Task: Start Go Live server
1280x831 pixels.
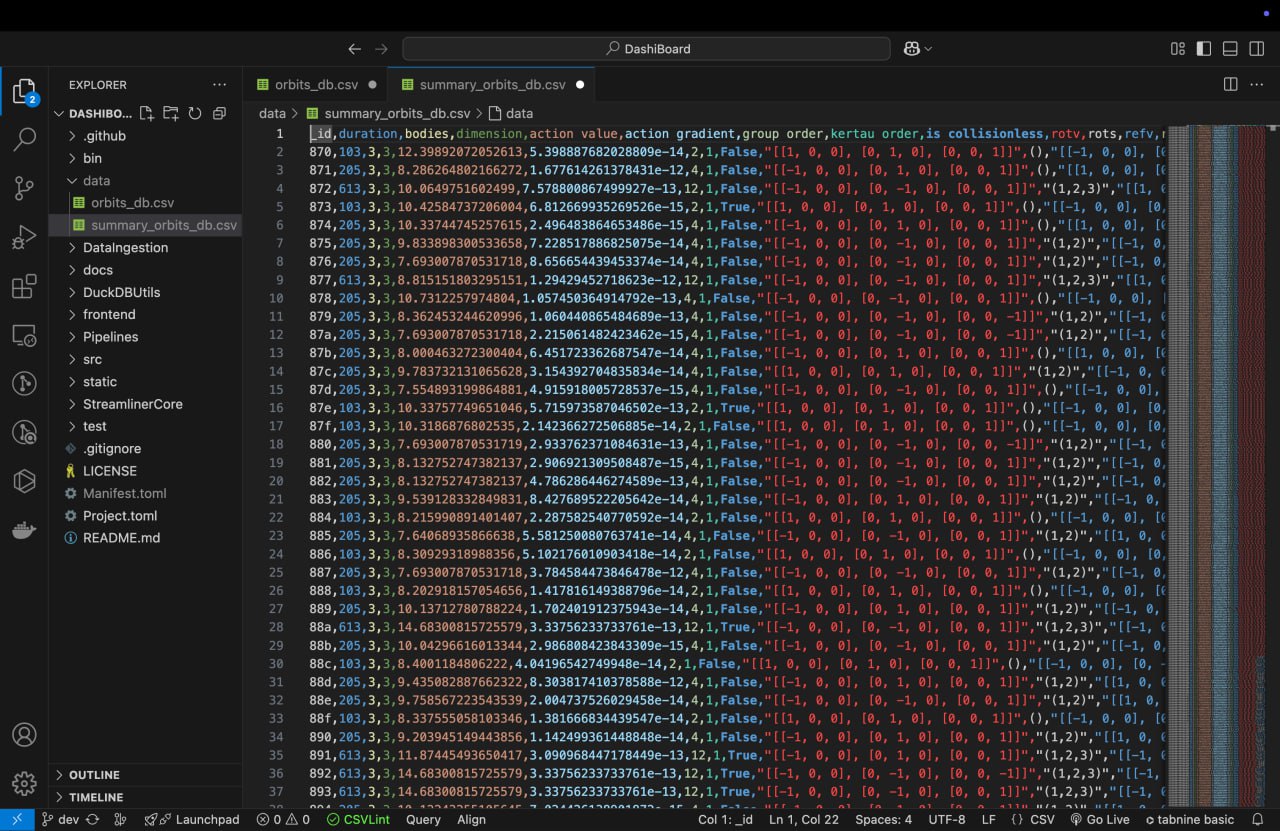Action: 1099,819
